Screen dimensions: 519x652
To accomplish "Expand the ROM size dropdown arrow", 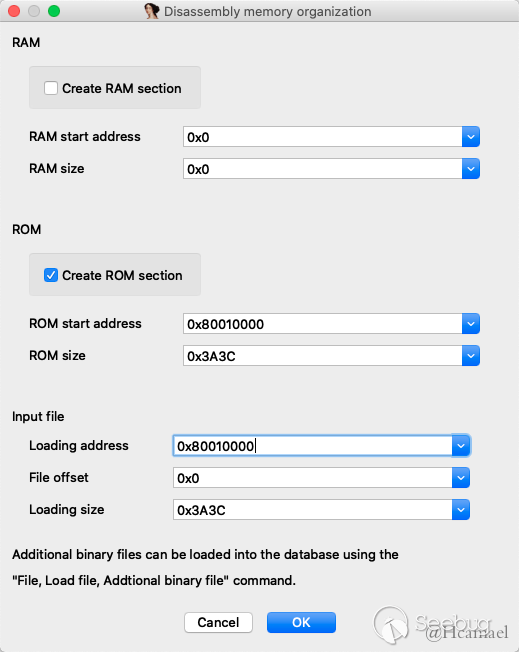I will (471, 356).
